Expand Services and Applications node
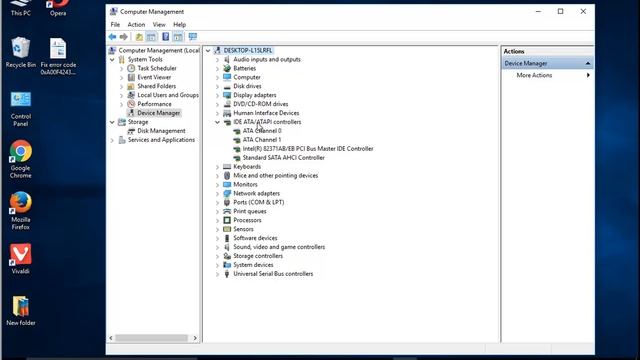Screen dimensions: 640x360 [x=112, y=140]
